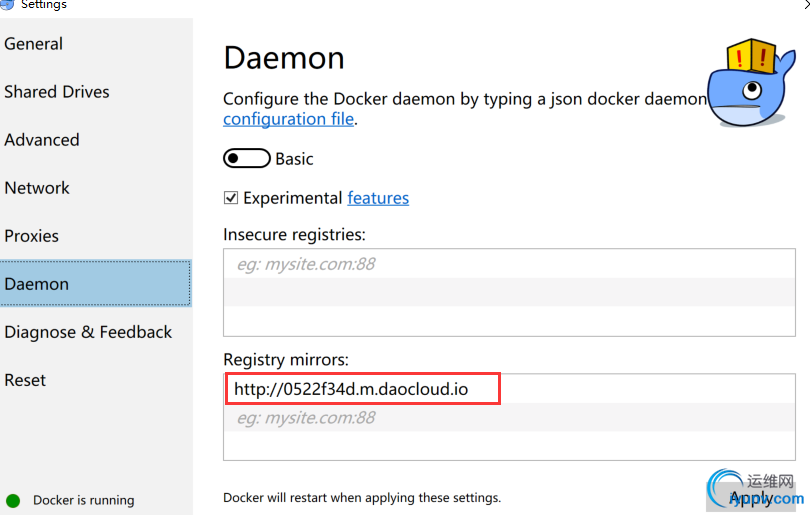The height and width of the screenshot is (515, 810).
Task: Click the empty registry mirror placeholder row
Action: 509,417
